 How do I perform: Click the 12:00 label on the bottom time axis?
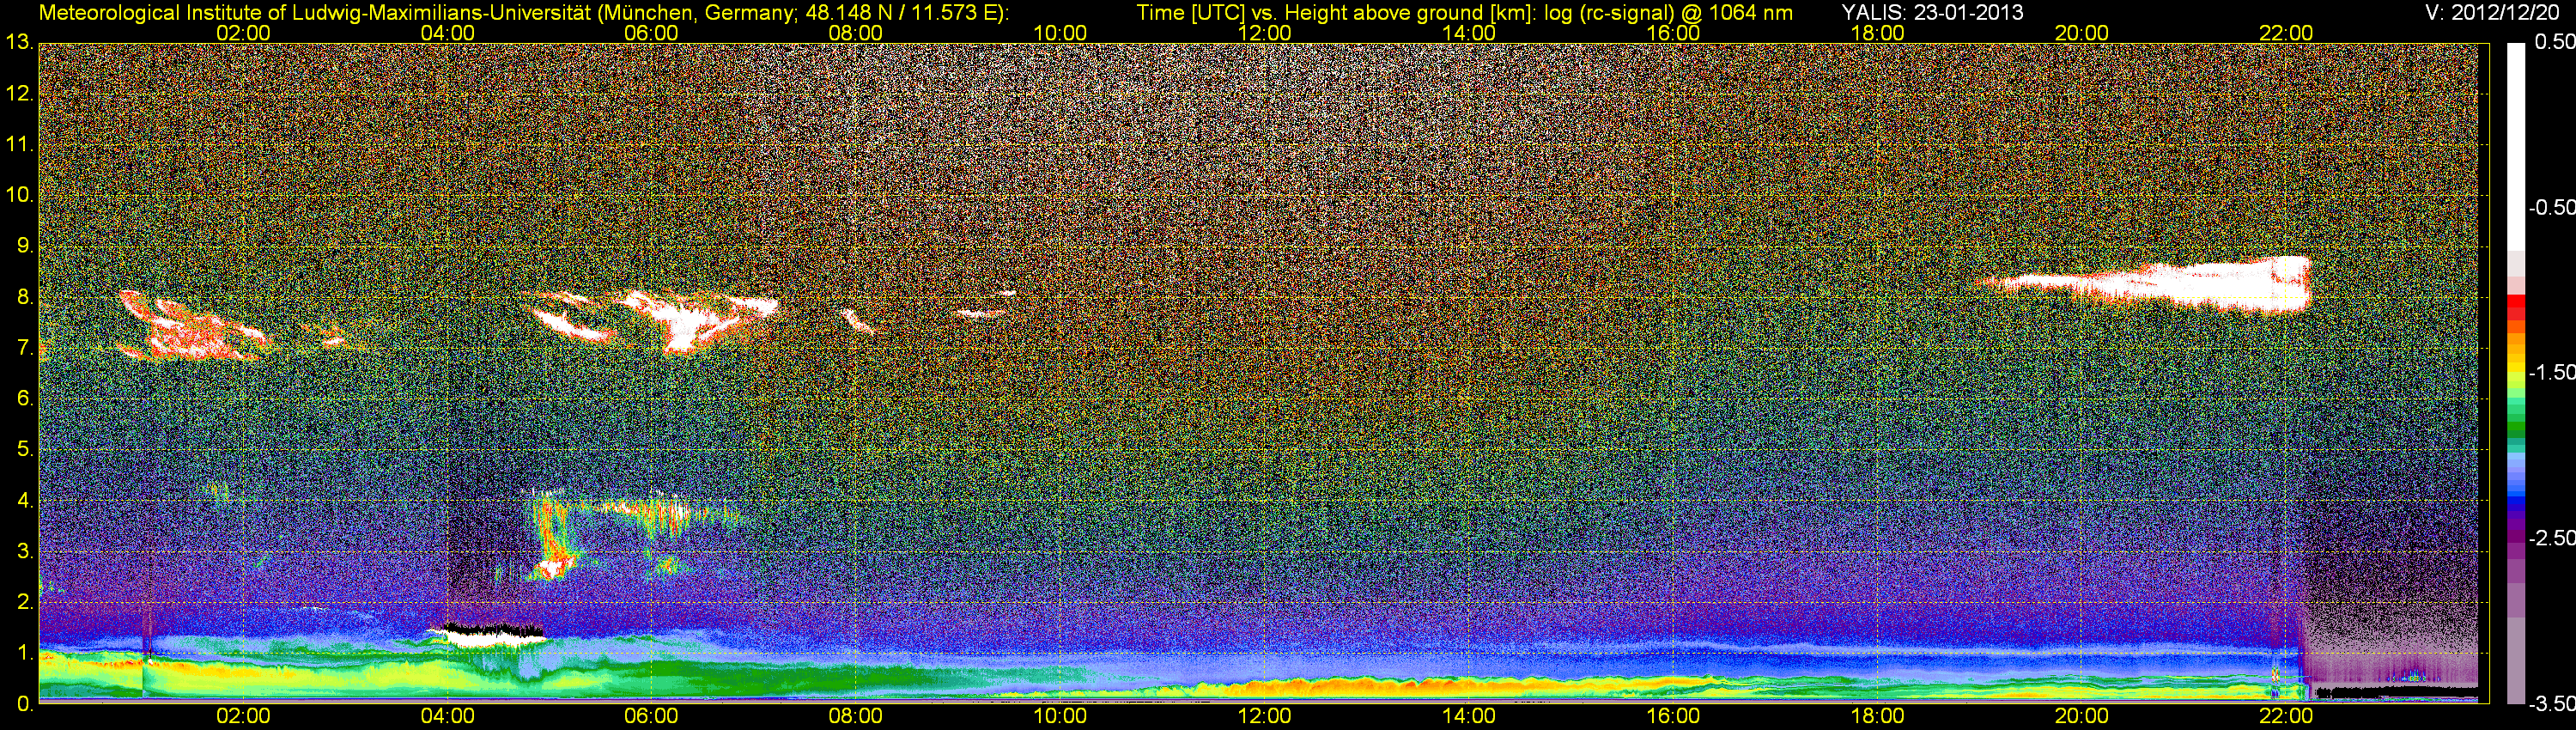click(1264, 716)
